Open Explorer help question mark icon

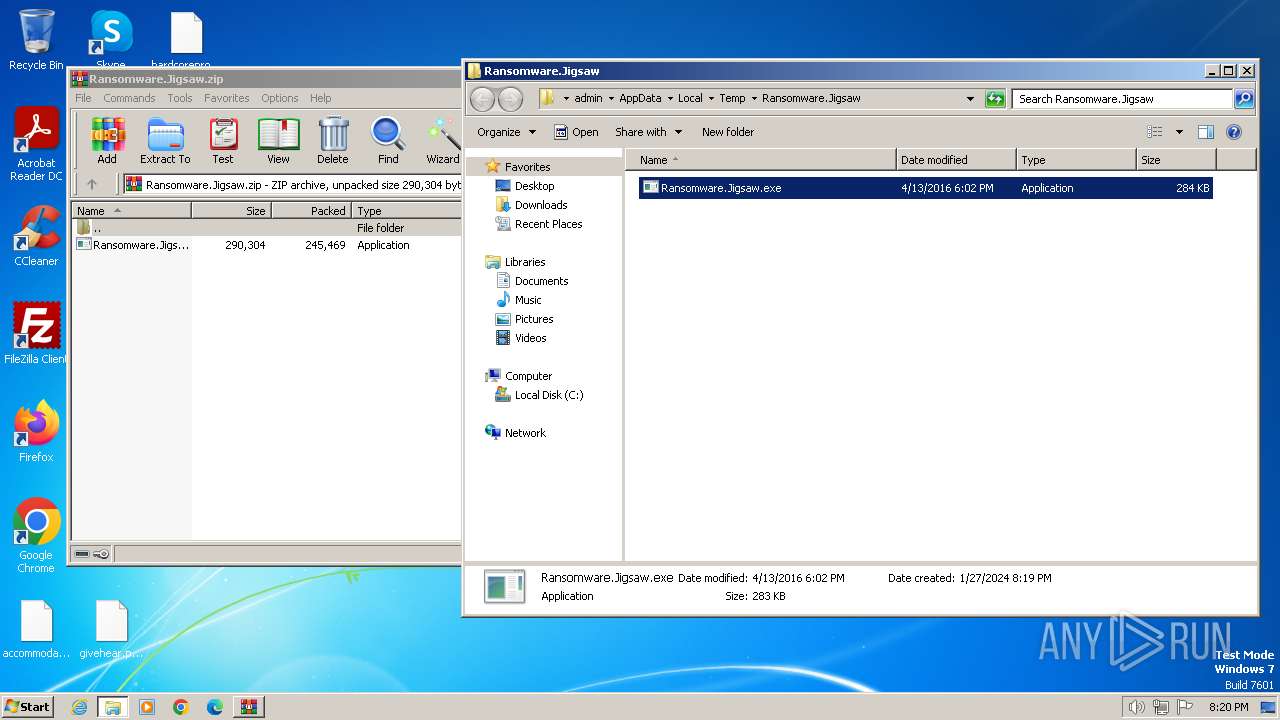pos(1234,132)
